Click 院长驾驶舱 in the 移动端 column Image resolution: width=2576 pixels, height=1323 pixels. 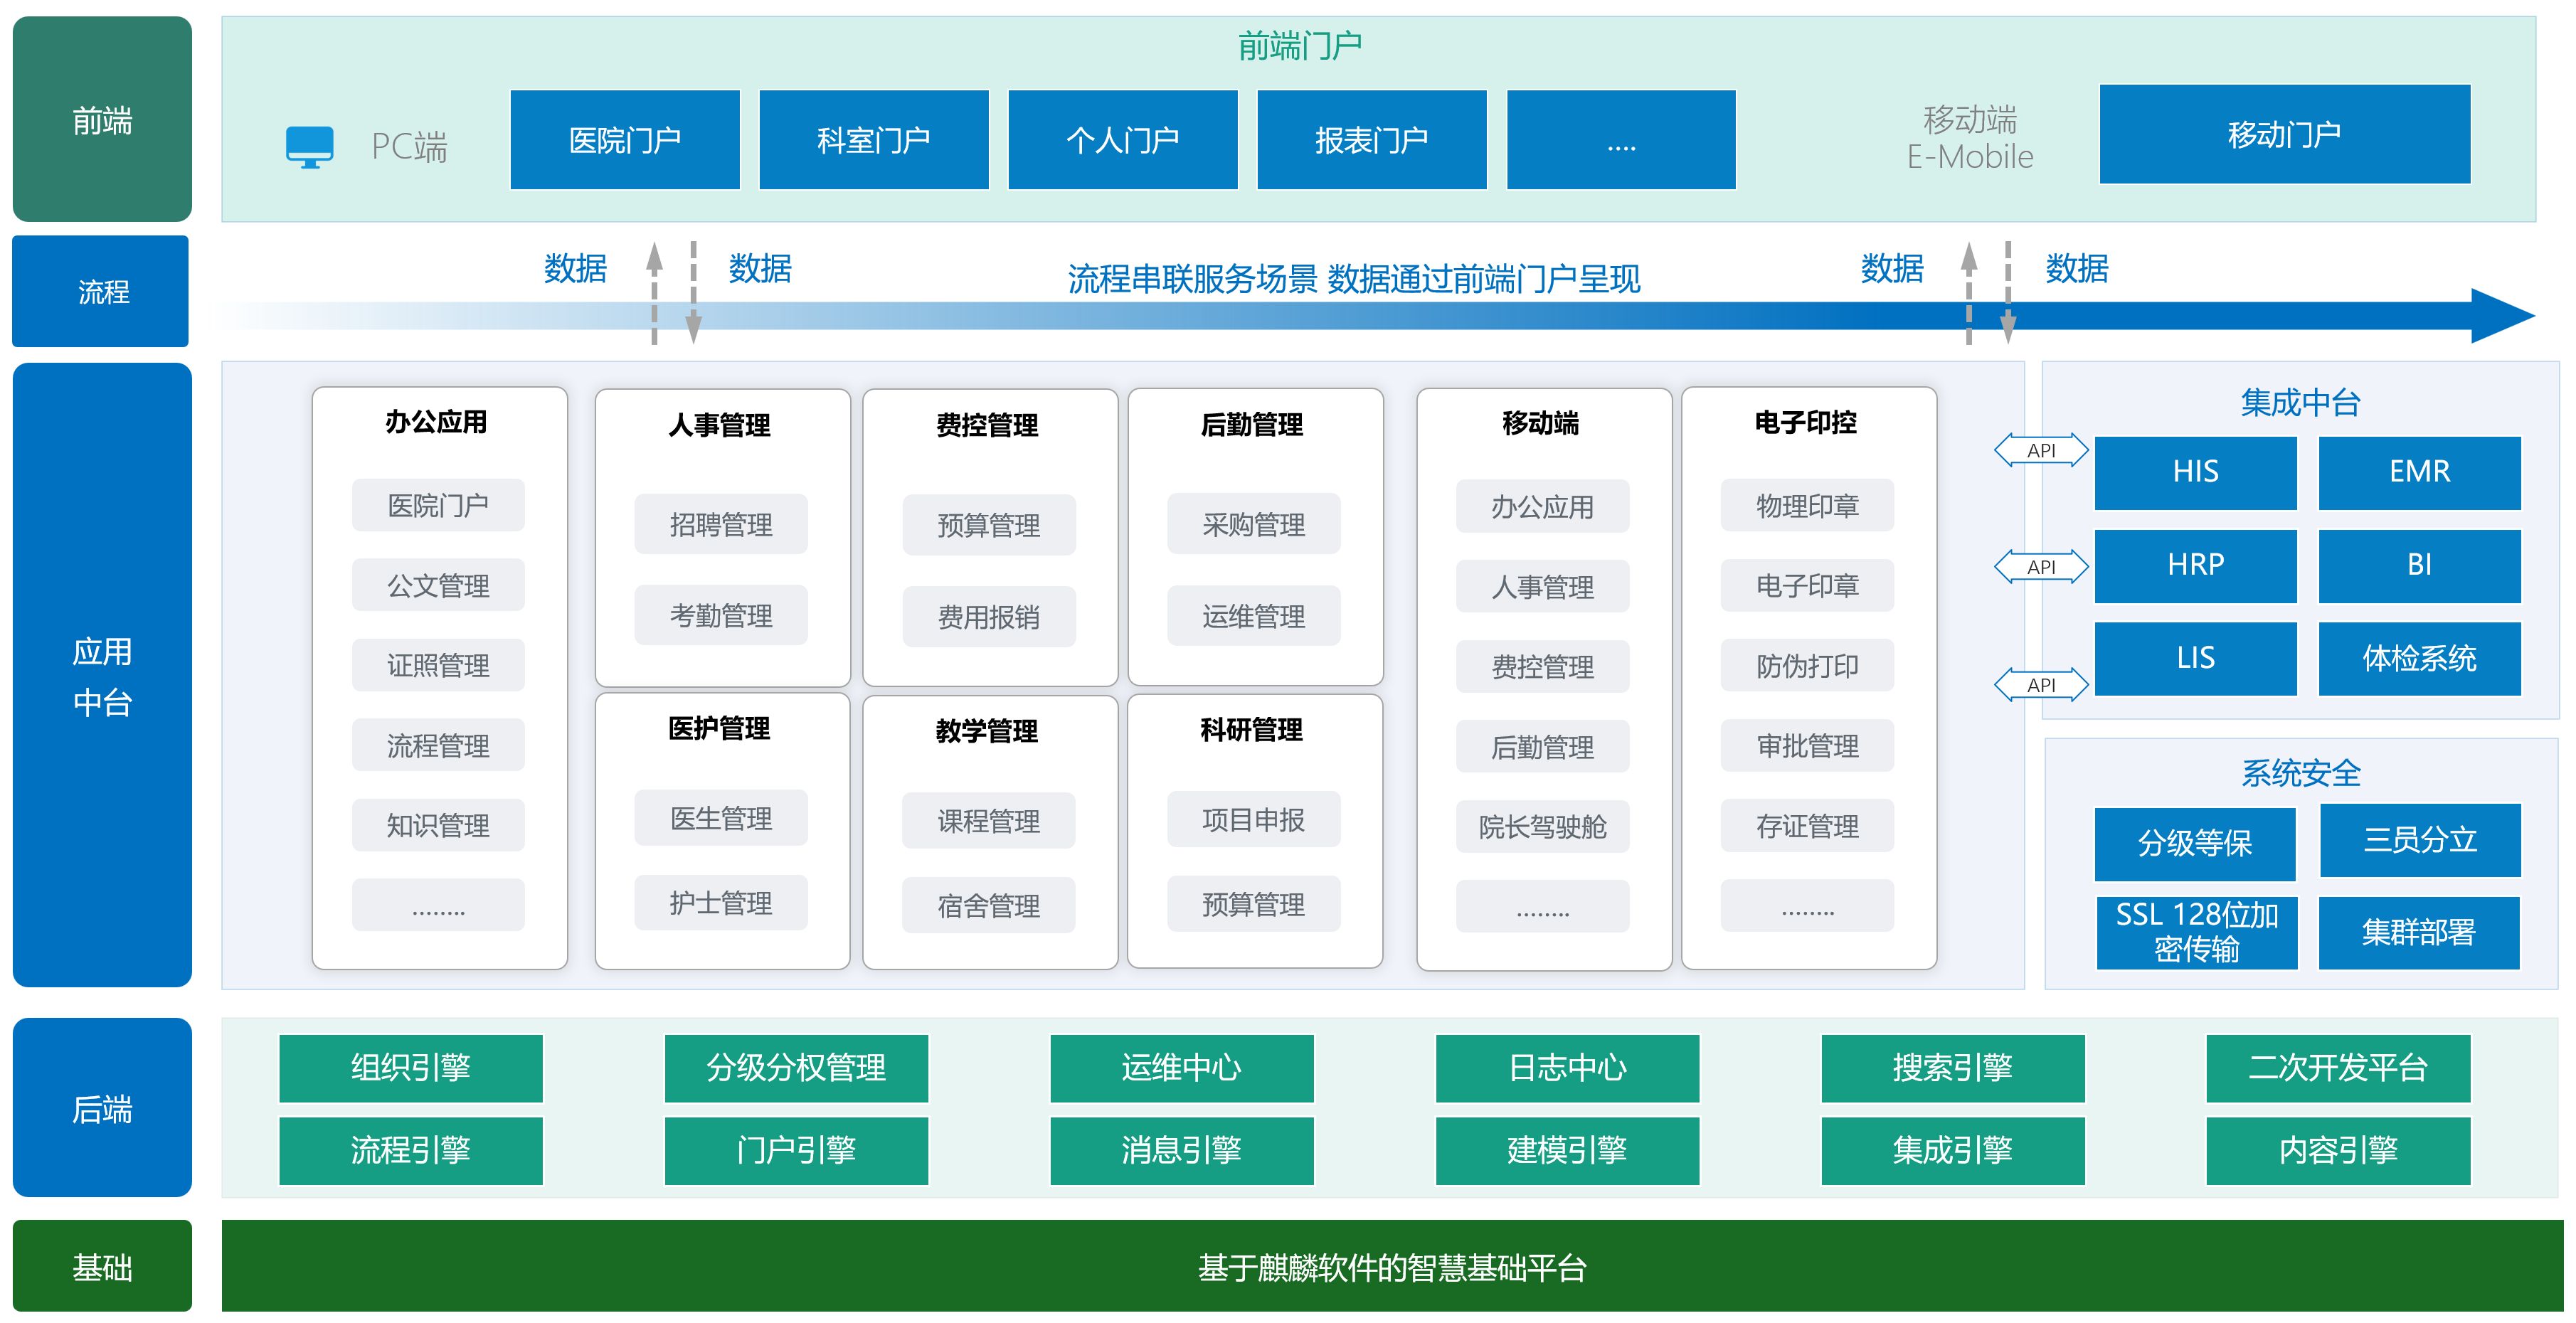pos(1542,826)
